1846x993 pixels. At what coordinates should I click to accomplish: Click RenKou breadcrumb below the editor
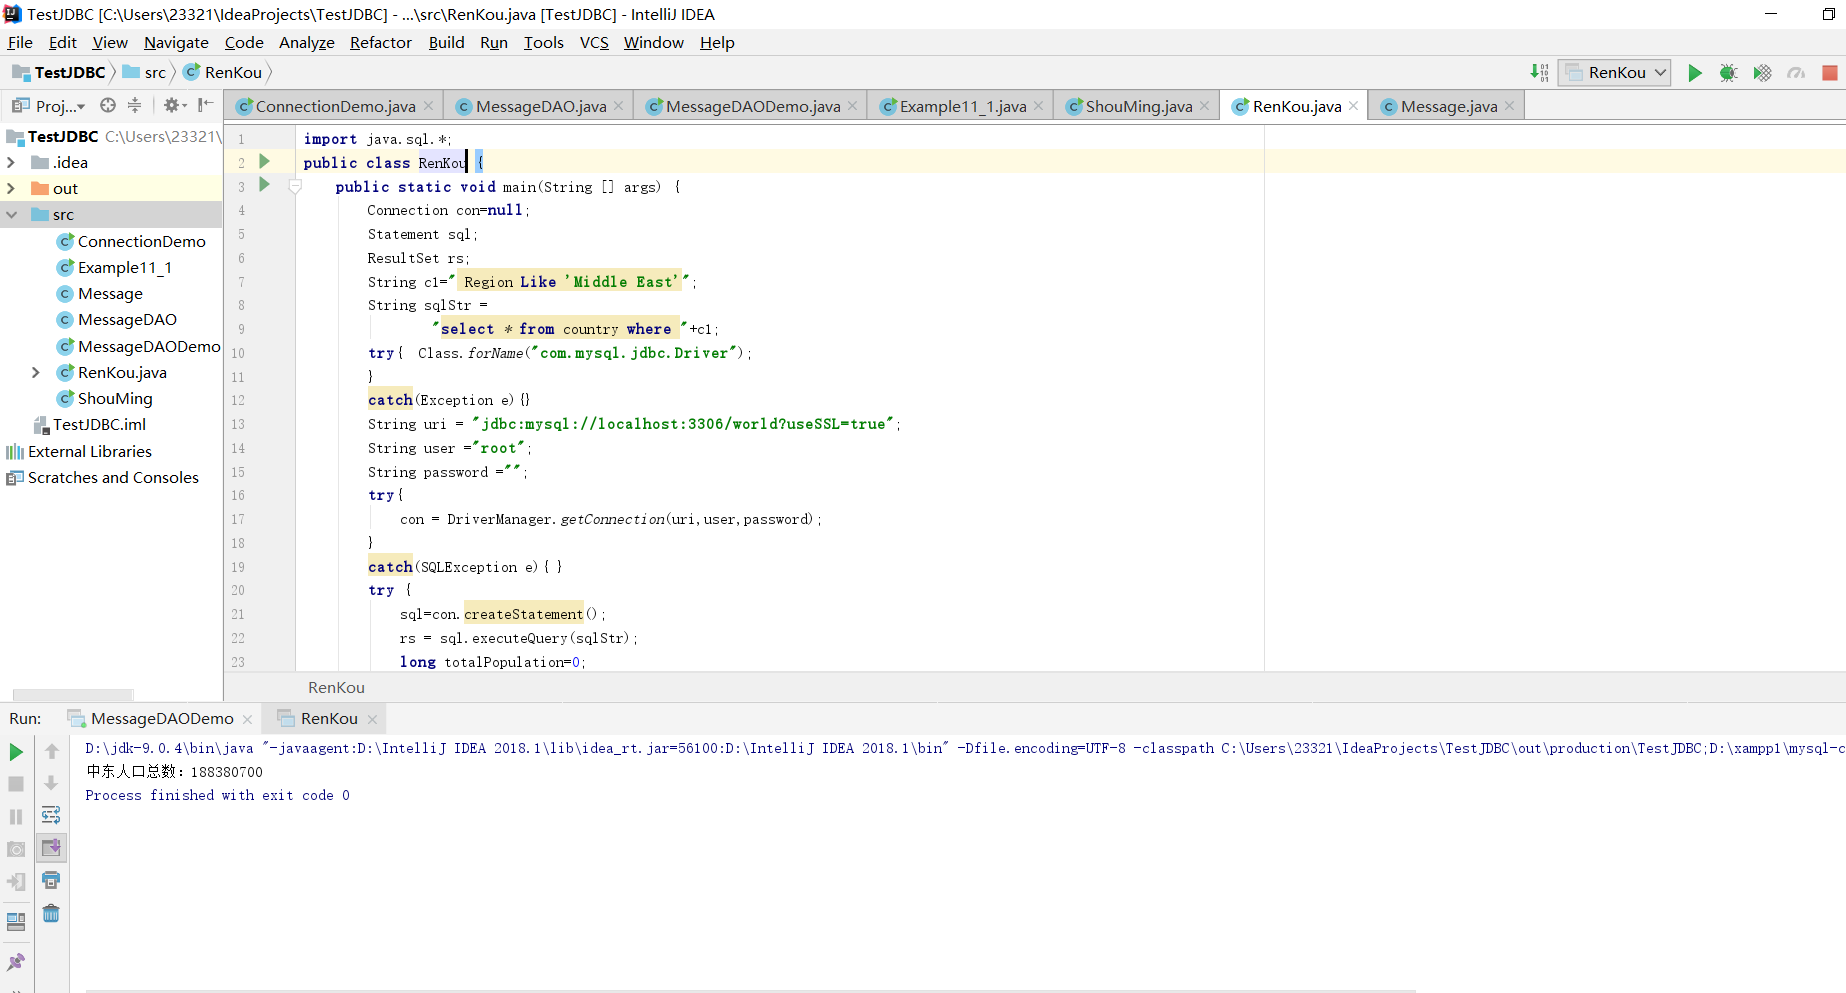[x=336, y=687]
